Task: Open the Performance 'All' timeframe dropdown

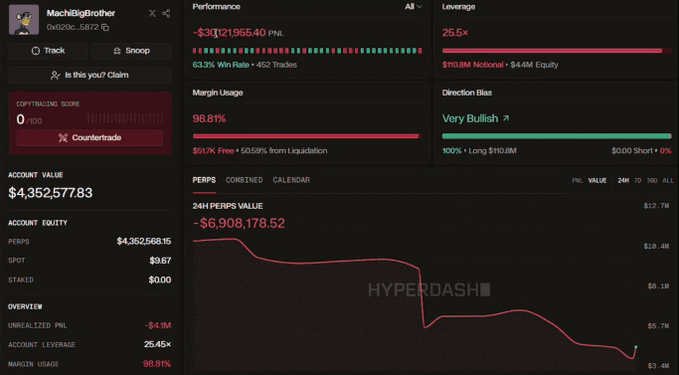Action: (x=414, y=6)
